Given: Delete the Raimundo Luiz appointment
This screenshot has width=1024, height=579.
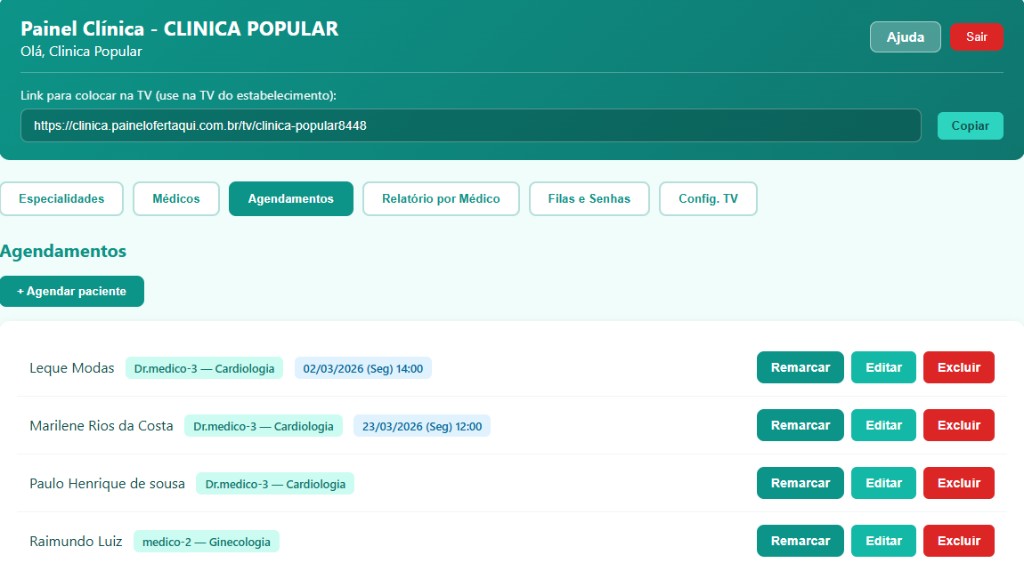Looking at the screenshot, I should click(x=958, y=541).
